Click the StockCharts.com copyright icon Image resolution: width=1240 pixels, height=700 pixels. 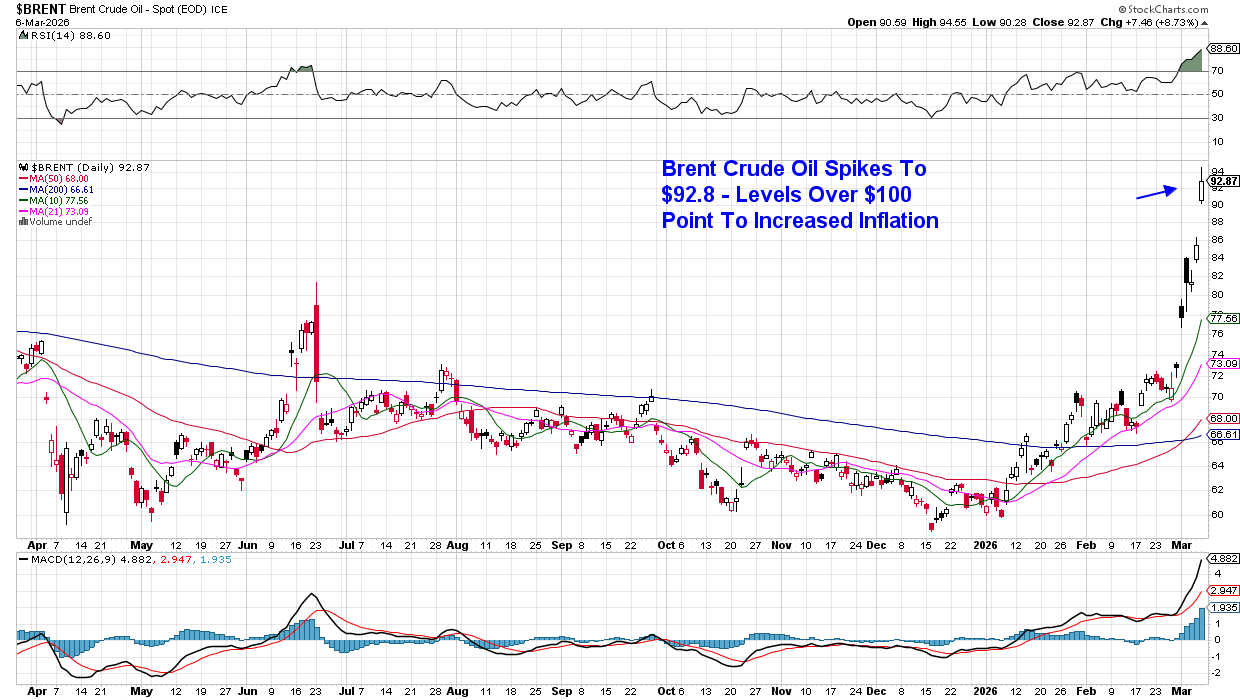tap(1123, 9)
